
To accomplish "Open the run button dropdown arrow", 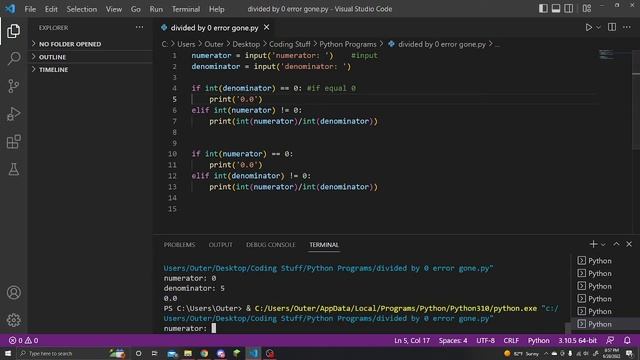I will (598, 27).
